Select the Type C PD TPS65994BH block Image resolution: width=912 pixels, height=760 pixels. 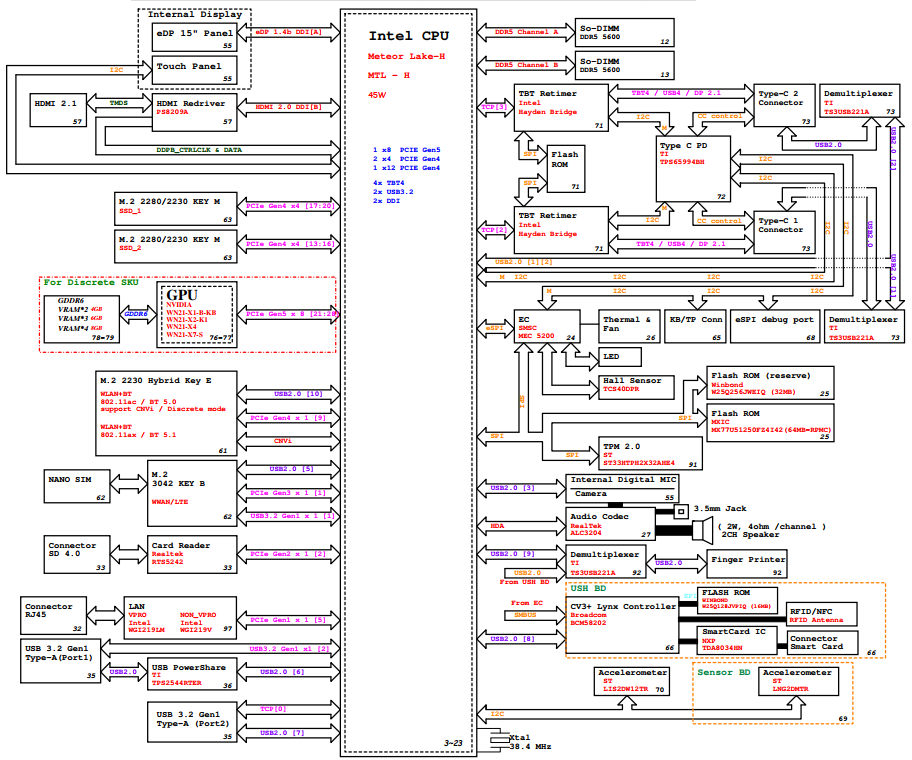(x=693, y=169)
